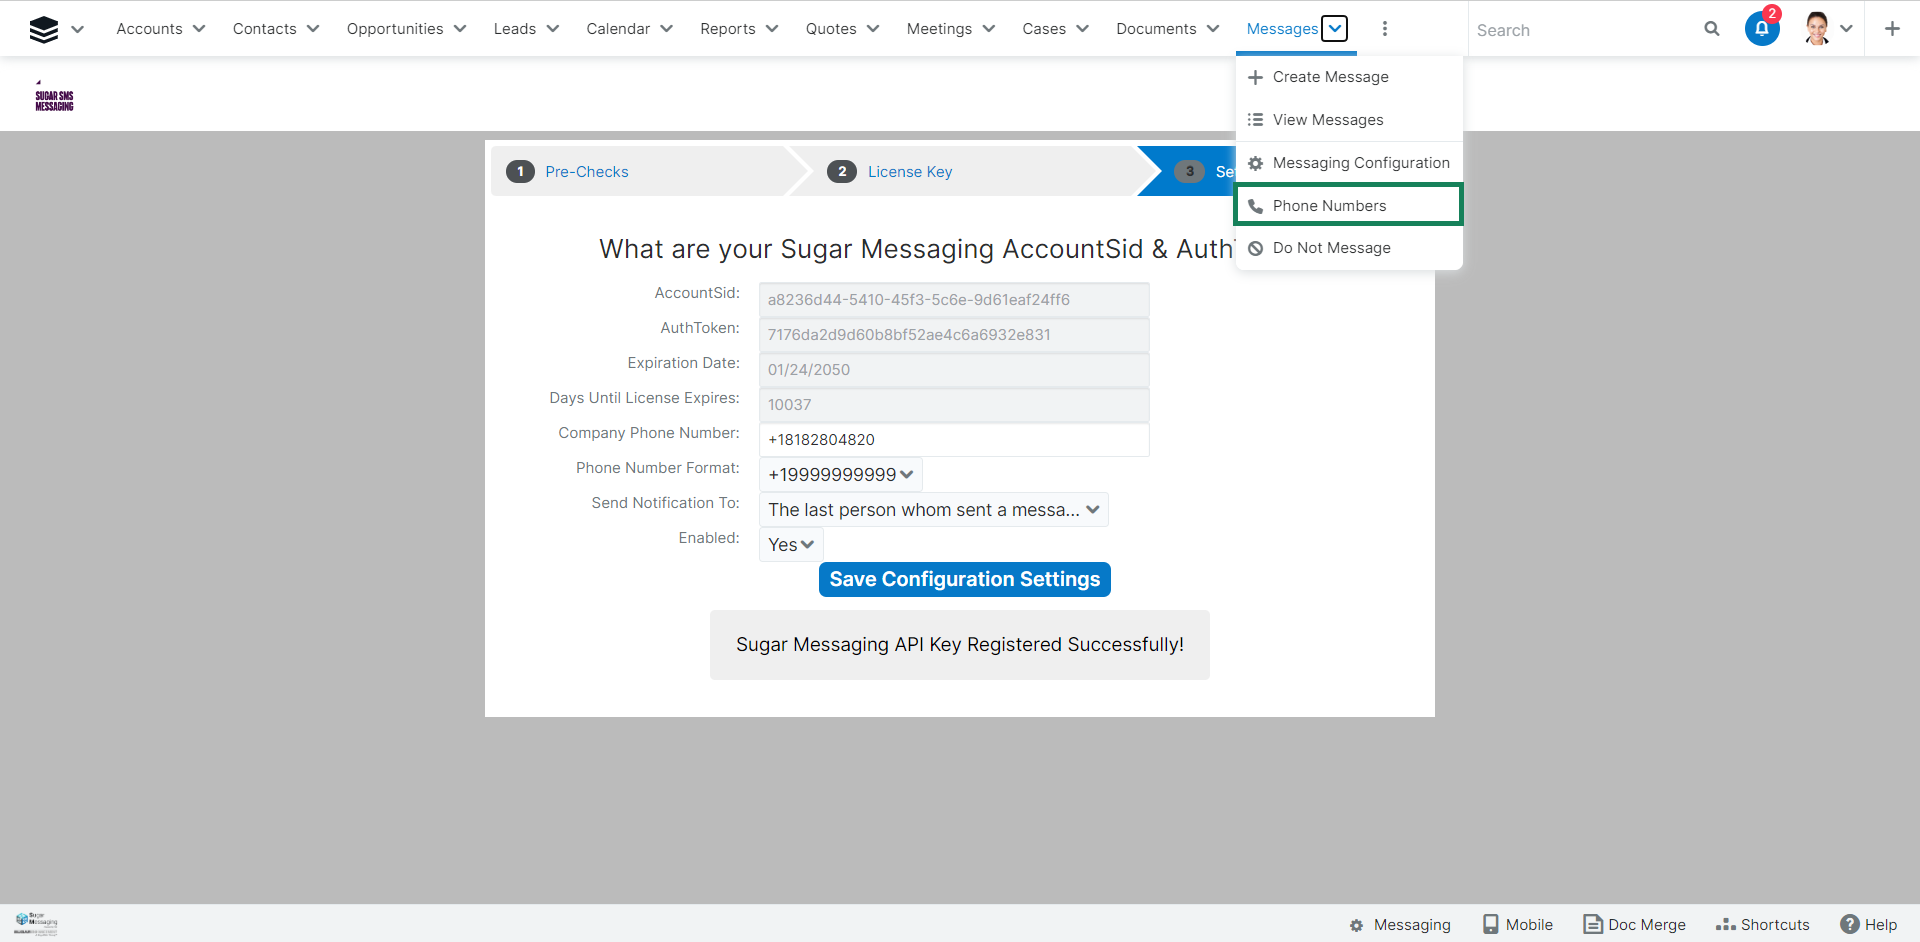
Task: Open Help from the footer
Action: point(1868,924)
